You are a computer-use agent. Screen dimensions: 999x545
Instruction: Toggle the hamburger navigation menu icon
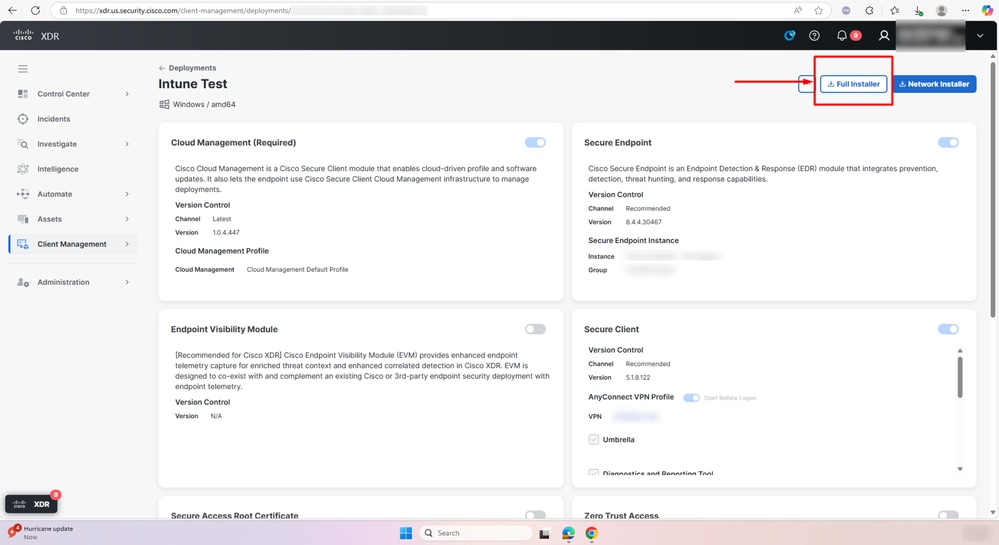point(23,69)
